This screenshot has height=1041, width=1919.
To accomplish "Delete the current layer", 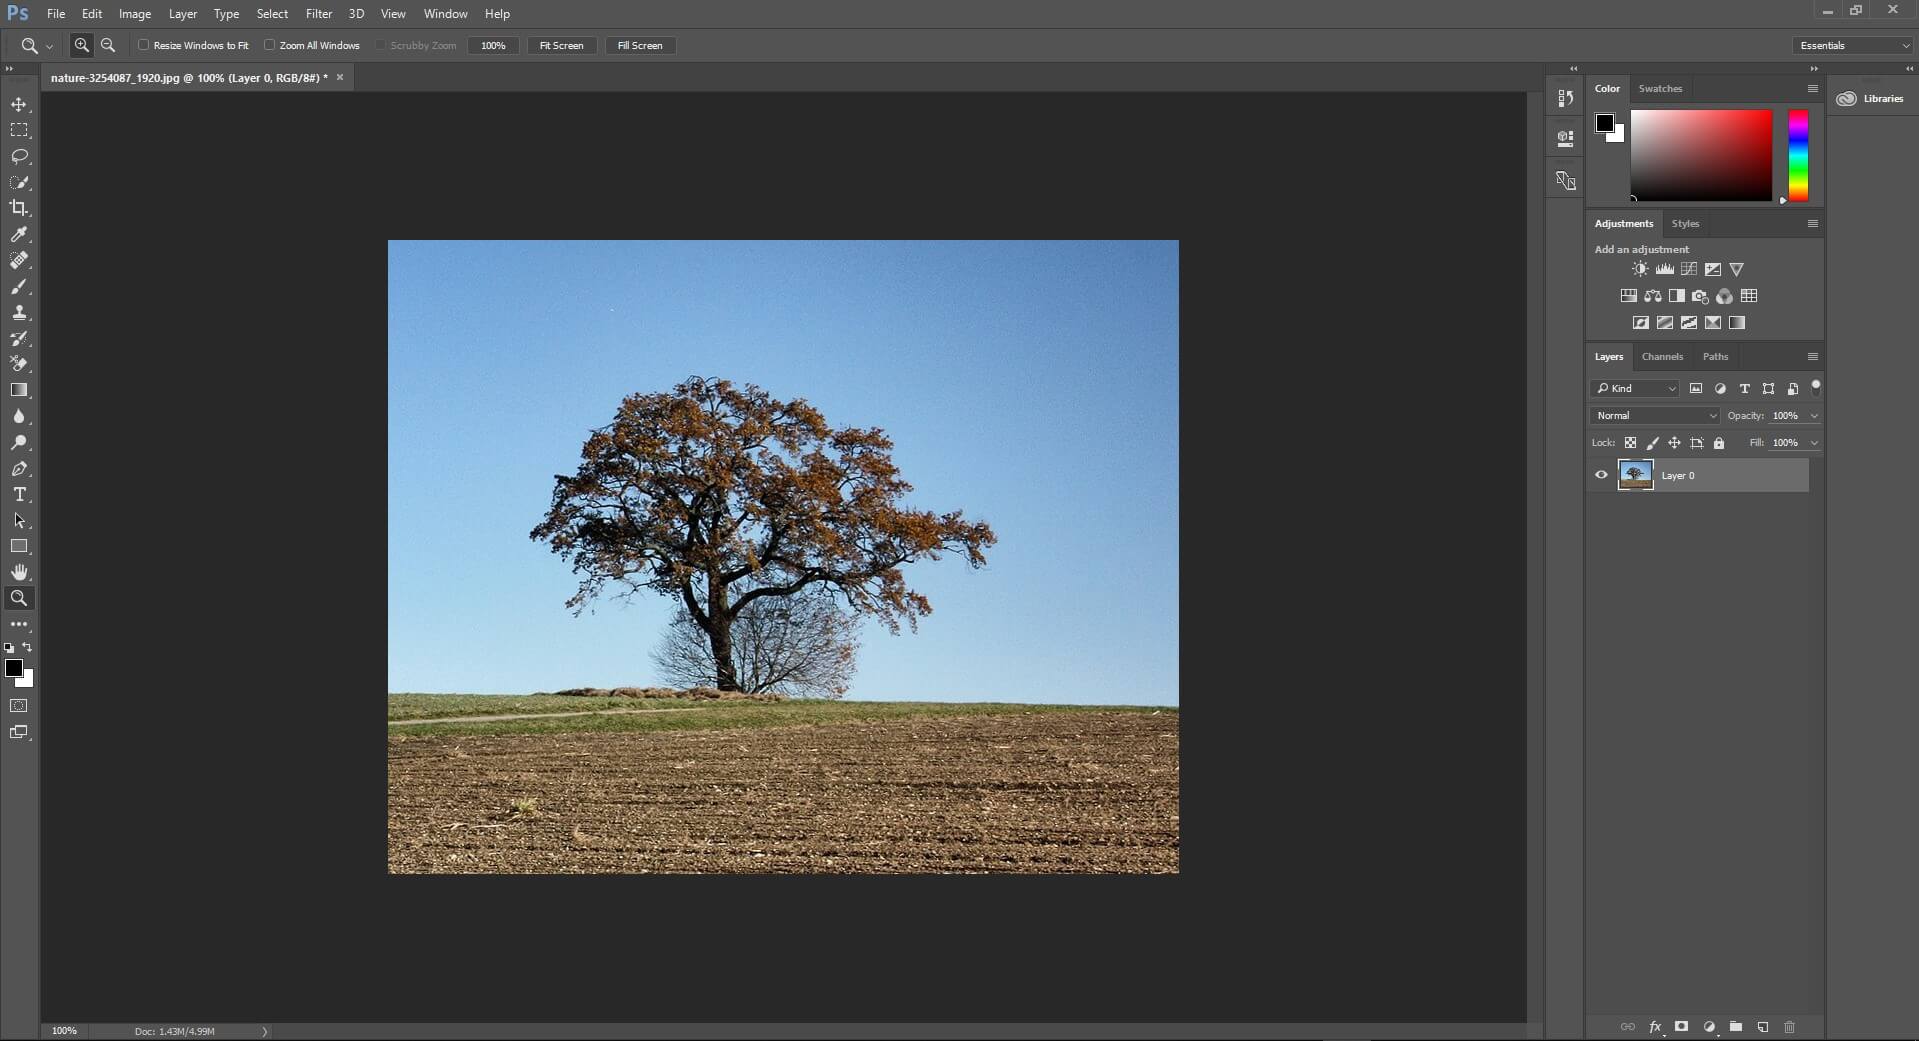I will click(x=1789, y=1027).
